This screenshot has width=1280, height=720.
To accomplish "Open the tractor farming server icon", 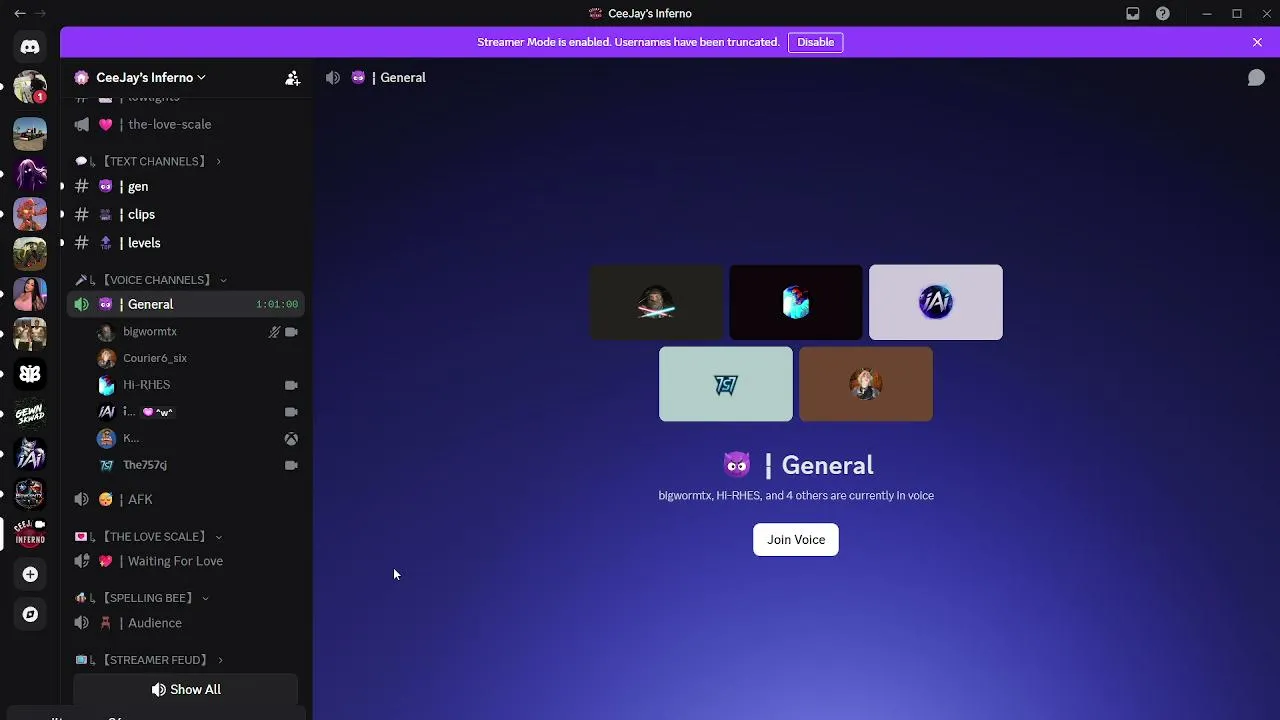I will pyautogui.click(x=30, y=254).
